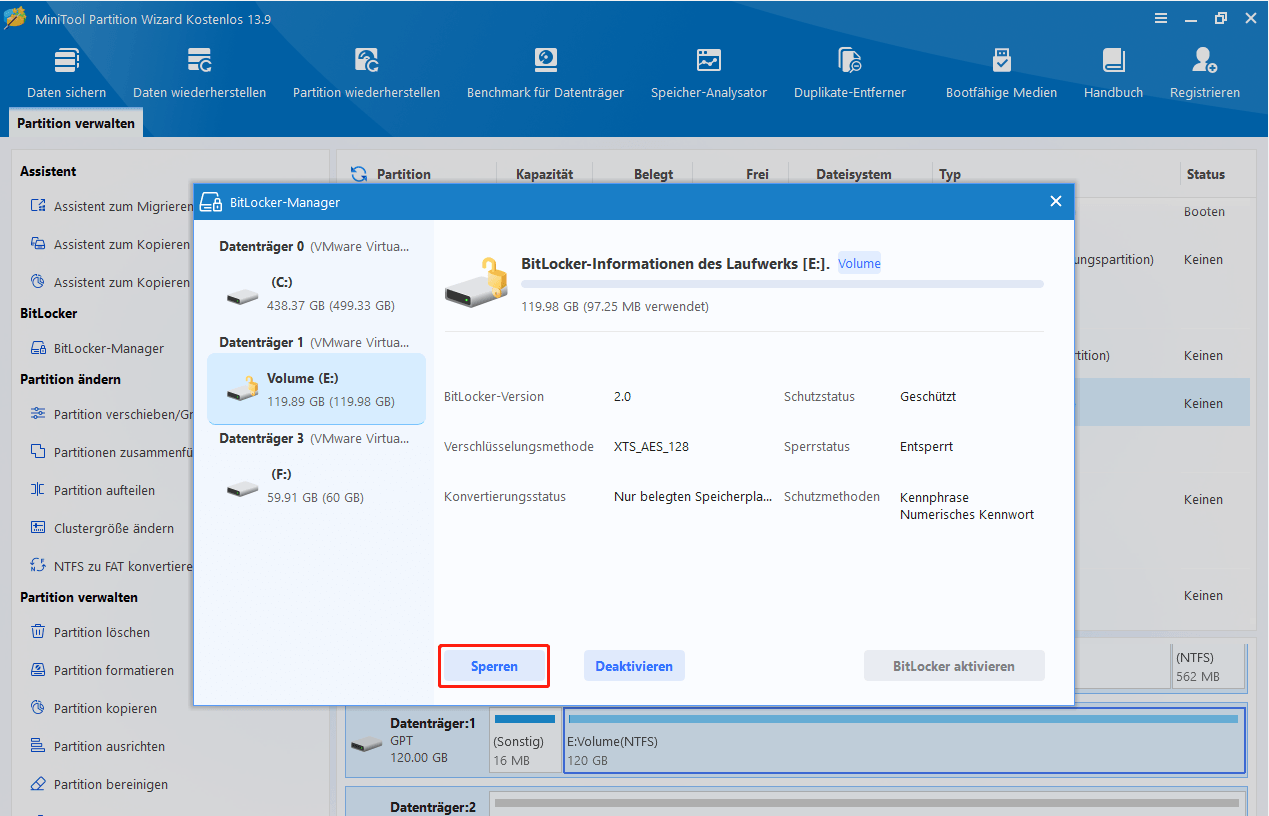Screen dimensions: 1269x816
Task: Choose NTFS zu FAT konvertieren
Action: point(110,566)
